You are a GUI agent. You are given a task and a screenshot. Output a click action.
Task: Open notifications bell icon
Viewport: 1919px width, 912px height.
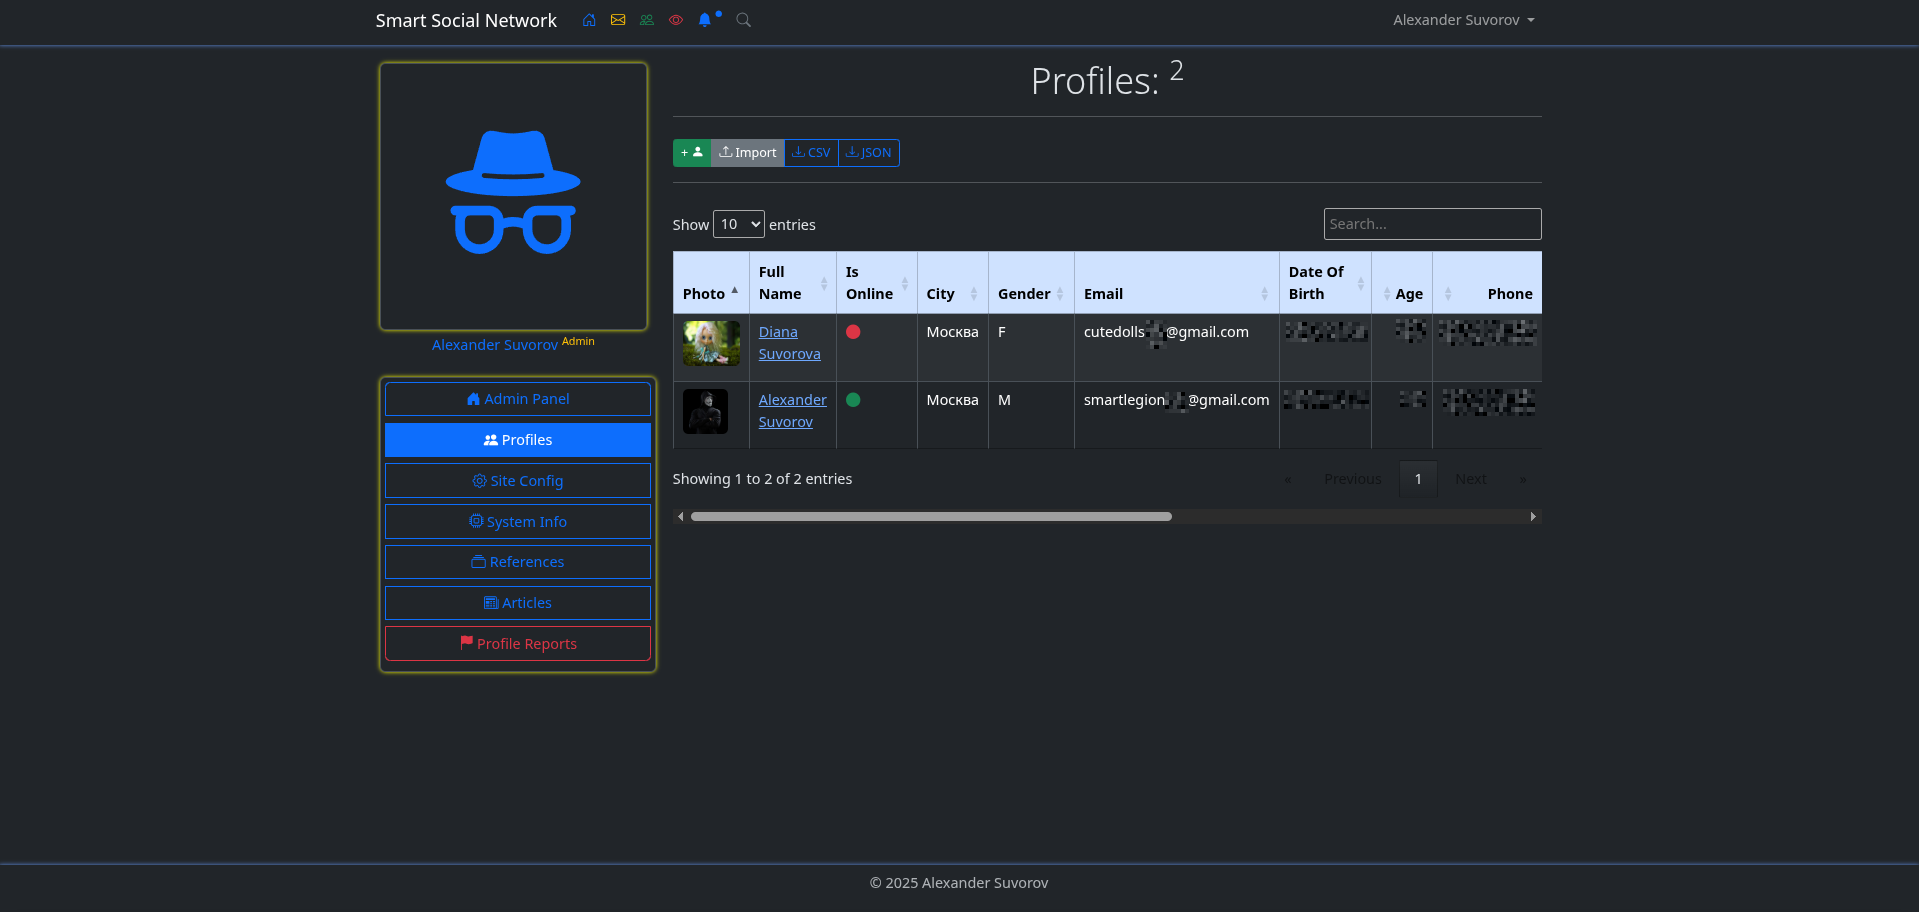[705, 20]
